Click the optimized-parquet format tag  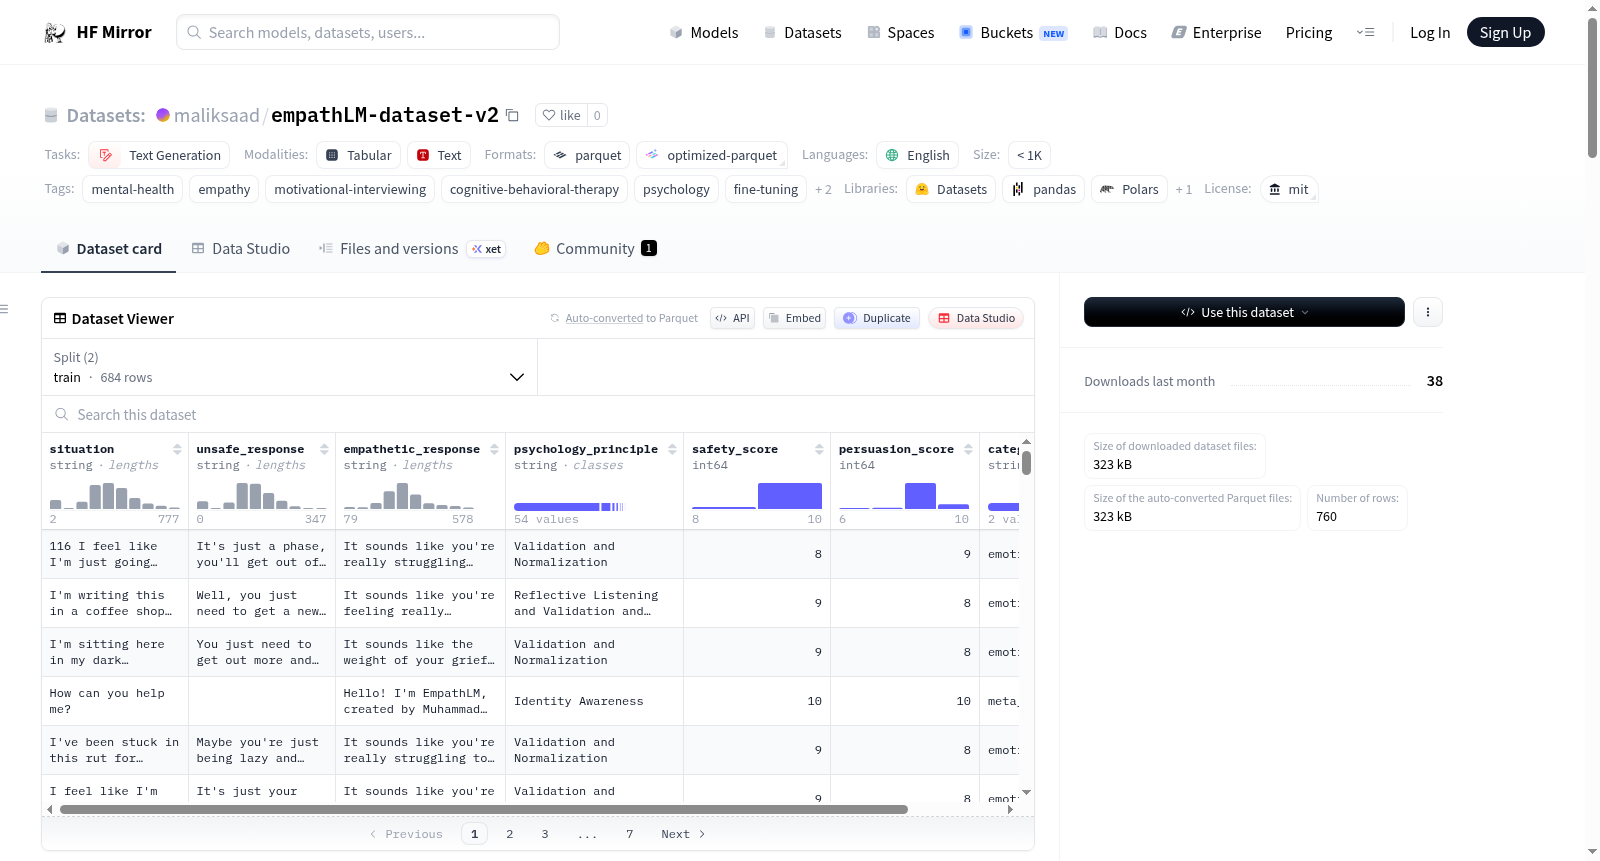(x=712, y=155)
